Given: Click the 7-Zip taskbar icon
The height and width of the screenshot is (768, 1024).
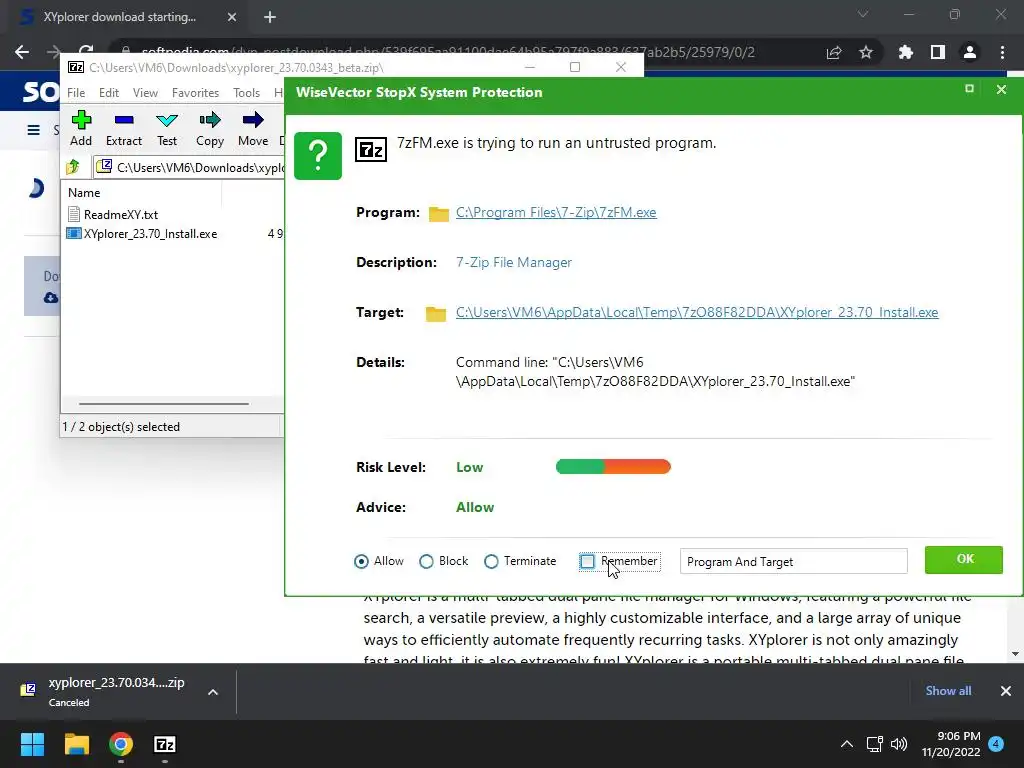Looking at the screenshot, I should pyautogui.click(x=165, y=744).
